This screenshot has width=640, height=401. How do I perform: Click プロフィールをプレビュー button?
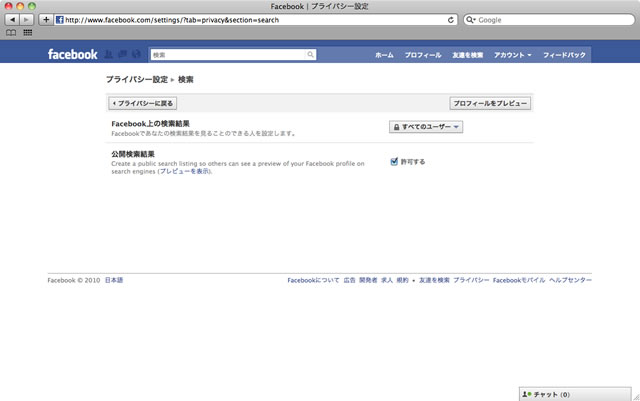[x=490, y=103]
